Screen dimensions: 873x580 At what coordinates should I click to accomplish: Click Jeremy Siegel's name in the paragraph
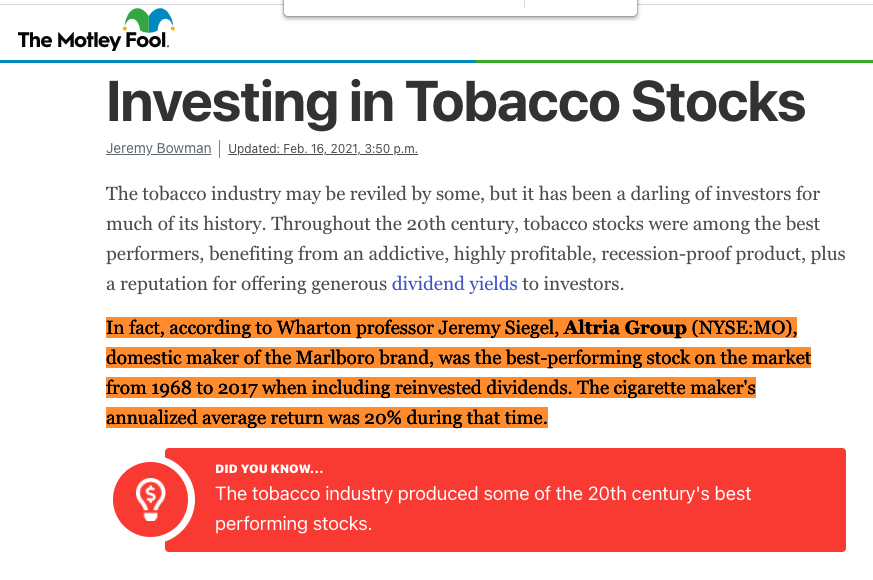(498, 328)
